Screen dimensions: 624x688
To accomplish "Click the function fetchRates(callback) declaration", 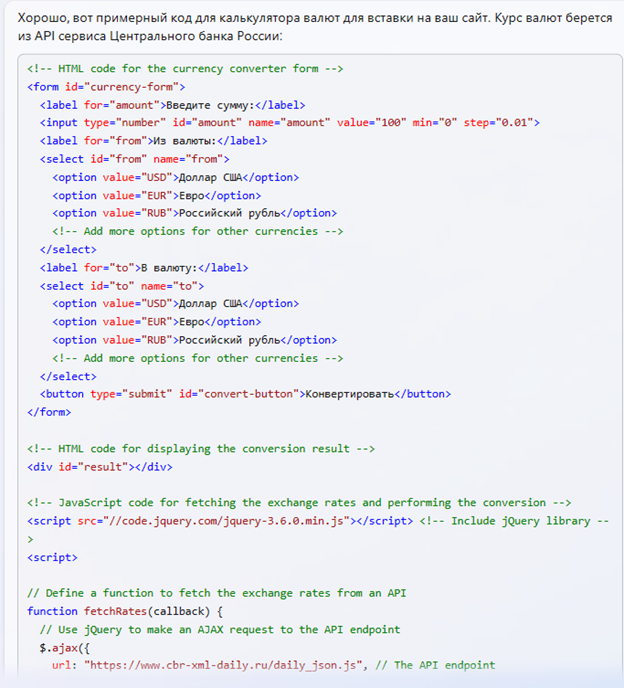I will [126, 611].
